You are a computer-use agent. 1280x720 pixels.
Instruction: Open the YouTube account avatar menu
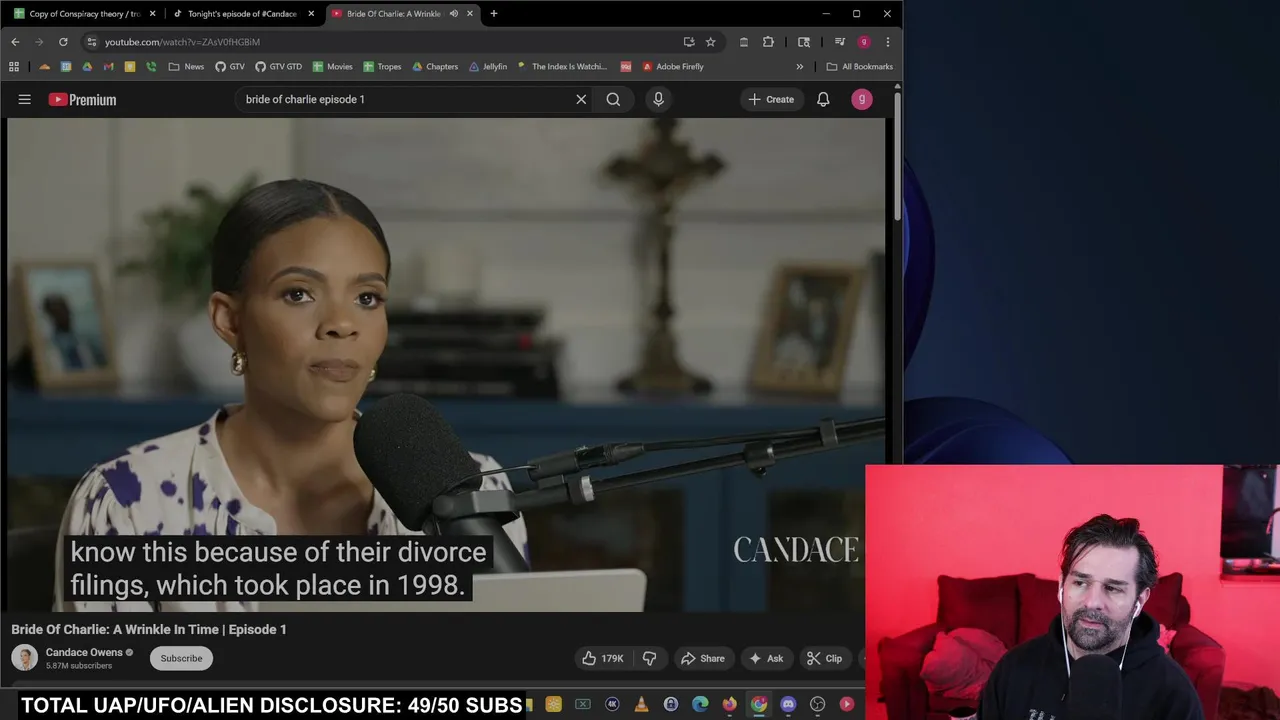coord(861,99)
